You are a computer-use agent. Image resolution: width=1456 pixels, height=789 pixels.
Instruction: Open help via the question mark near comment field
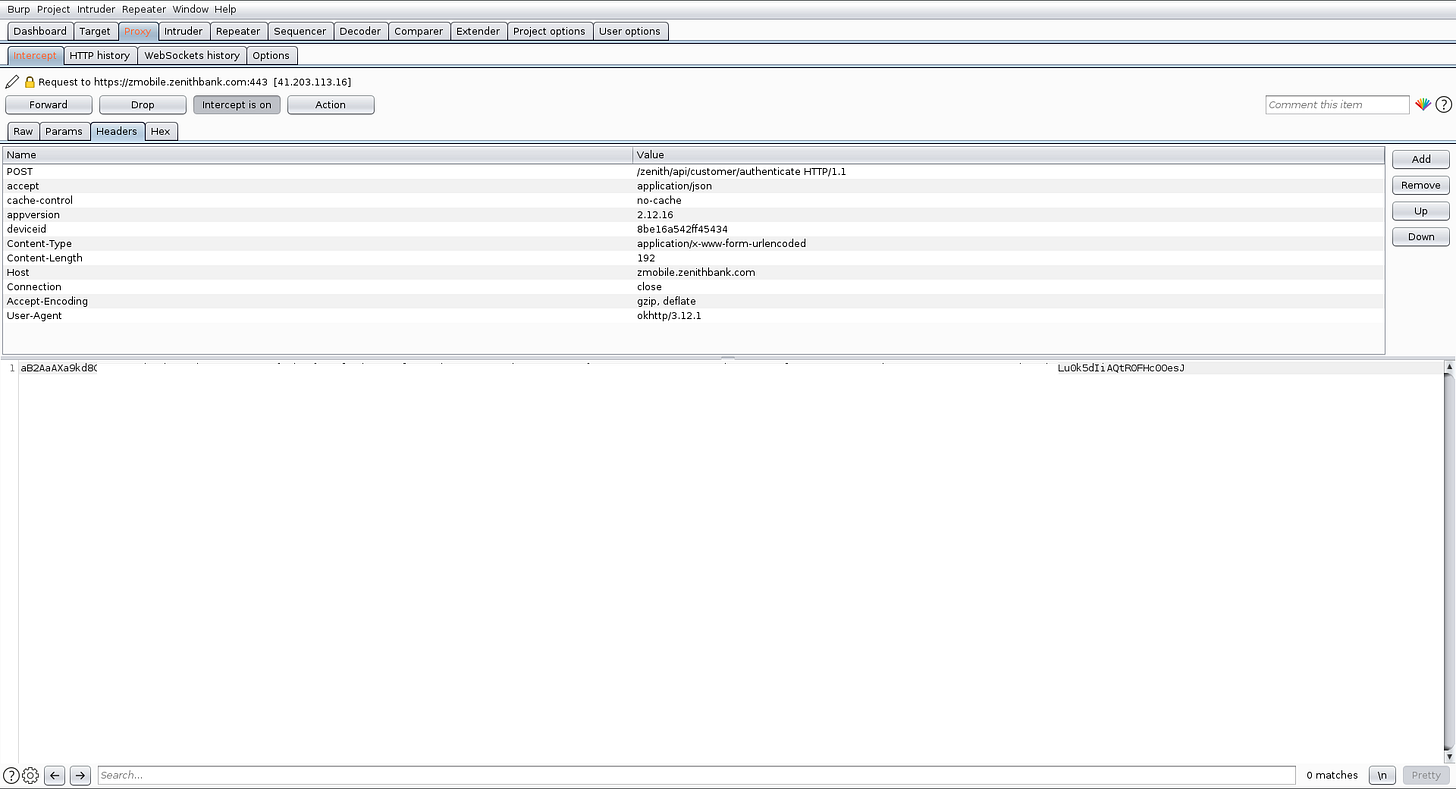click(x=1444, y=105)
